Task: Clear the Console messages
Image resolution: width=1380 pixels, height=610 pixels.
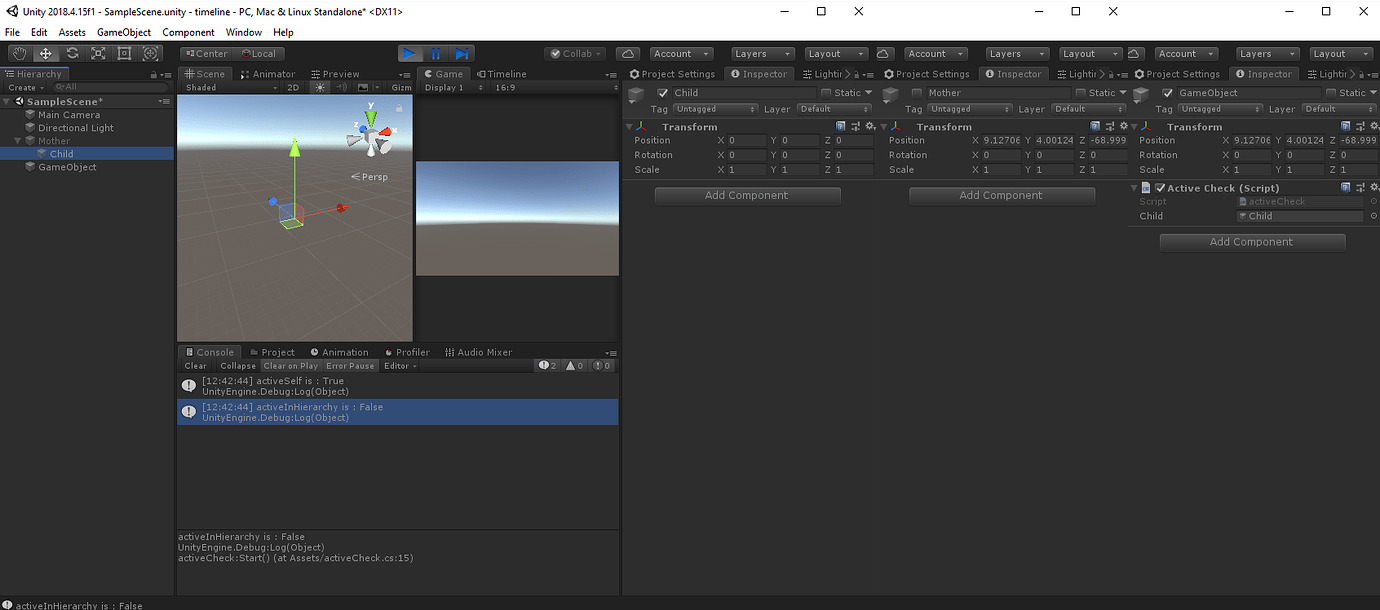Action: point(195,366)
